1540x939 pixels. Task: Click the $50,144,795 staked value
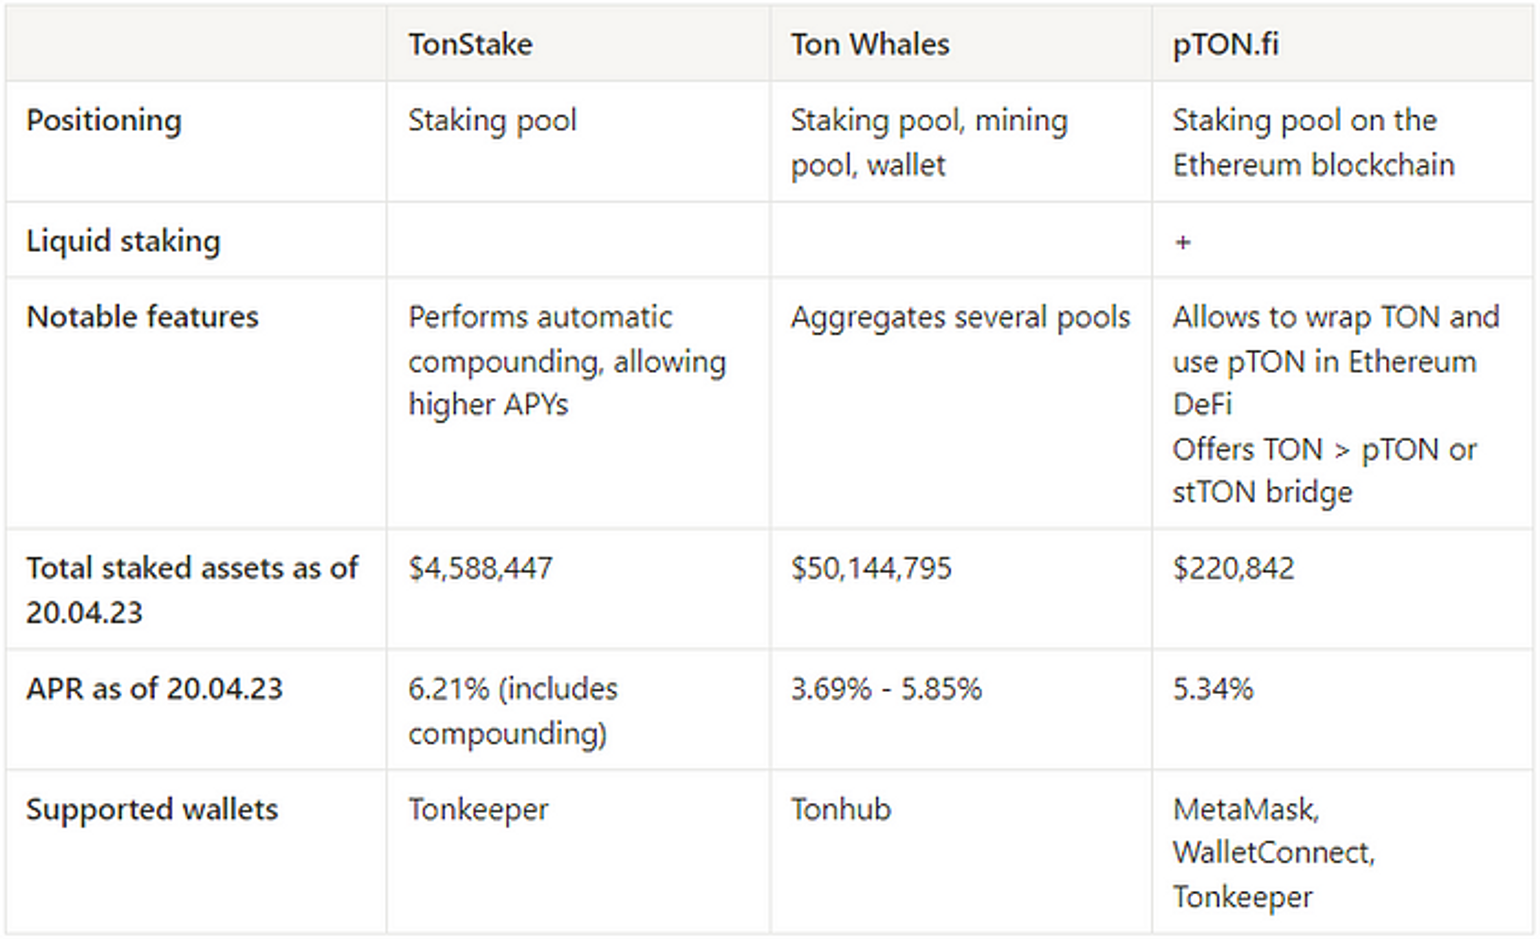[x=871, y=568]
